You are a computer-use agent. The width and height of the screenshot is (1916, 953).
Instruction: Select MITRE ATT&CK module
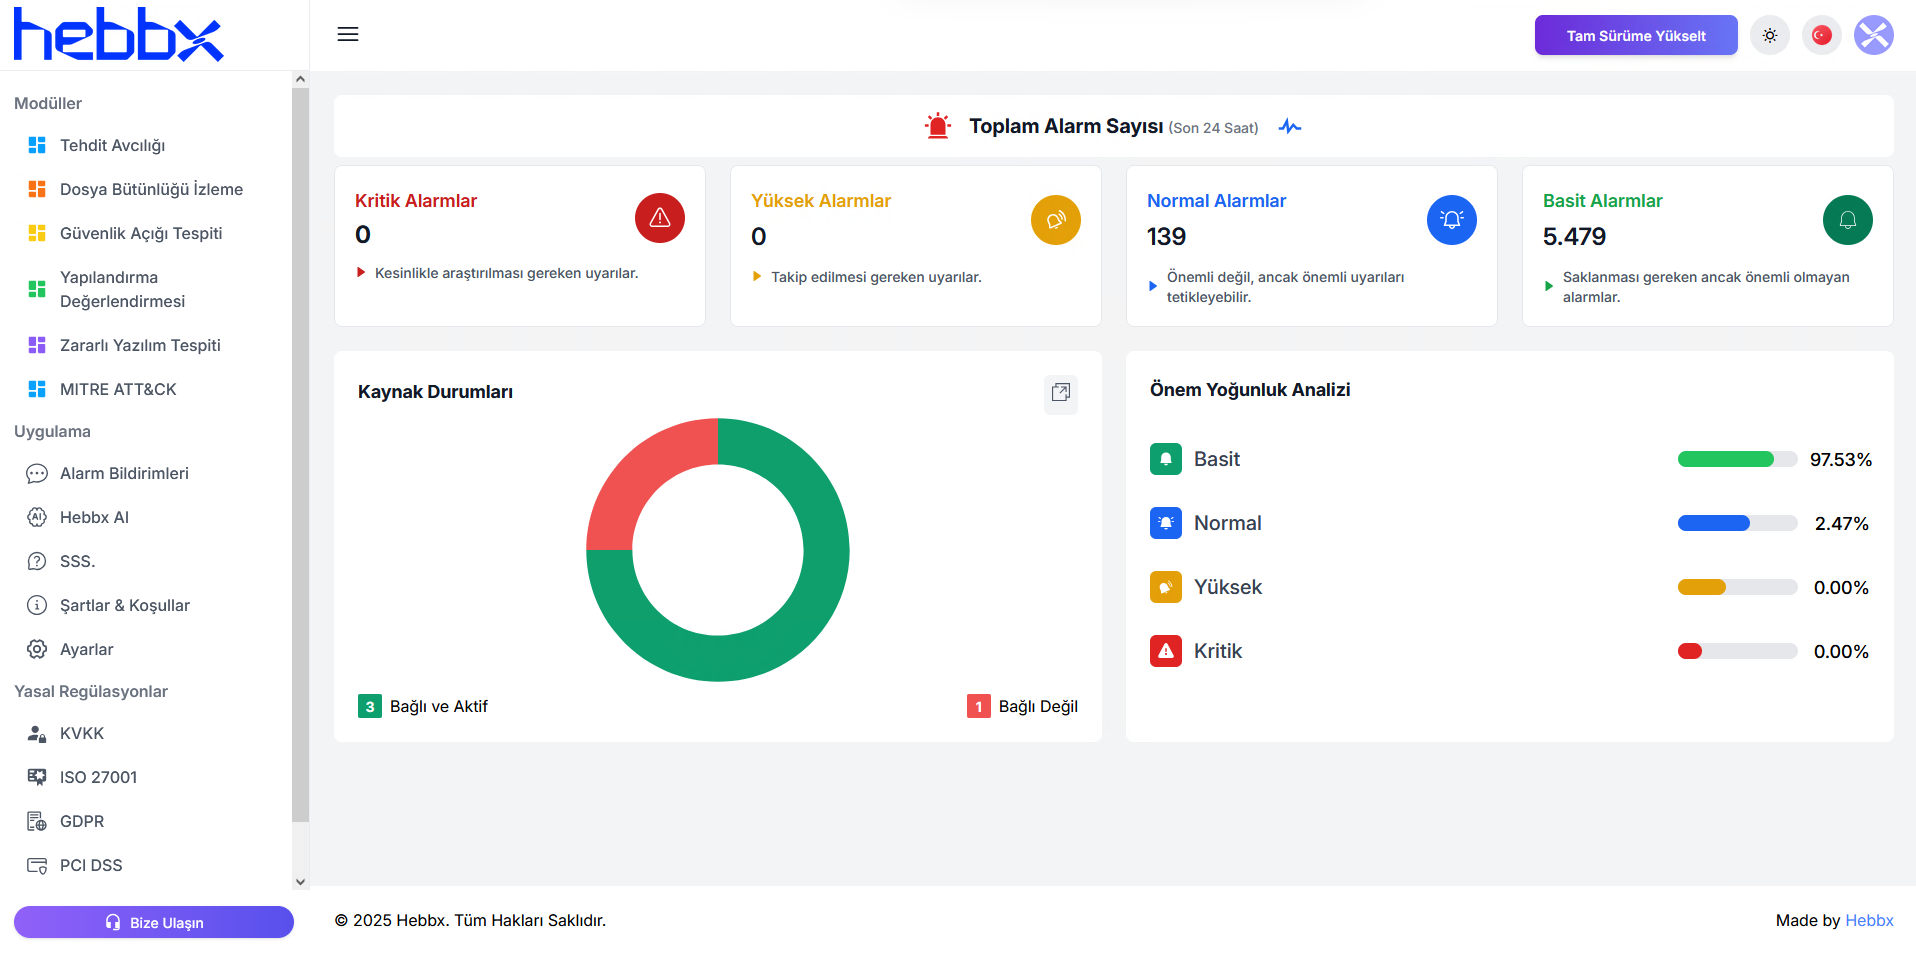(117, 389)
